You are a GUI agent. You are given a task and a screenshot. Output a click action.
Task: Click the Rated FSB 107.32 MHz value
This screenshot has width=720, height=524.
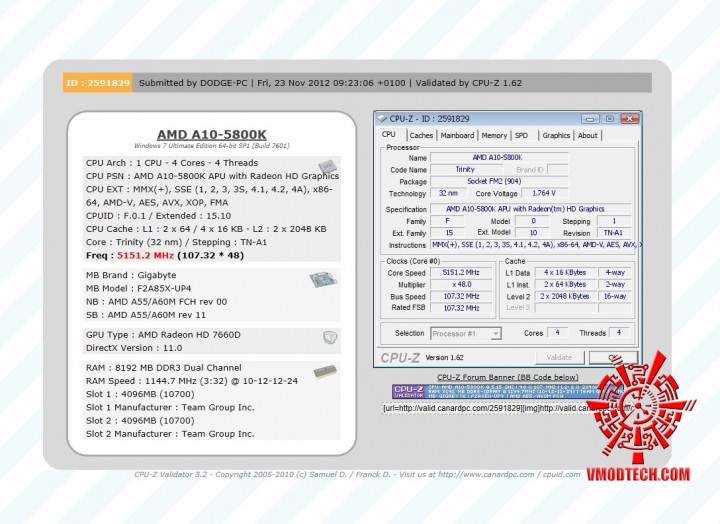(x=461, y=308)
